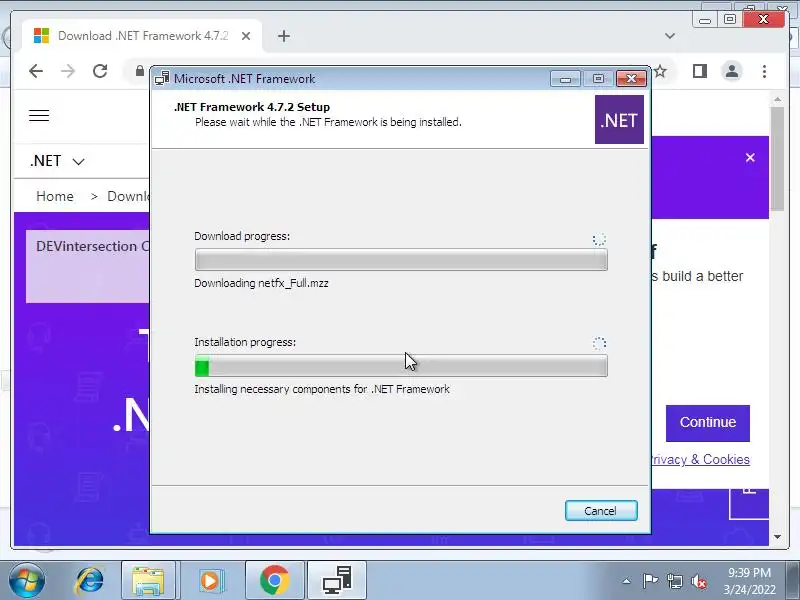Reload the page in Chrome
This screenshot has height=600, width=800.
(x=100, y=71)
